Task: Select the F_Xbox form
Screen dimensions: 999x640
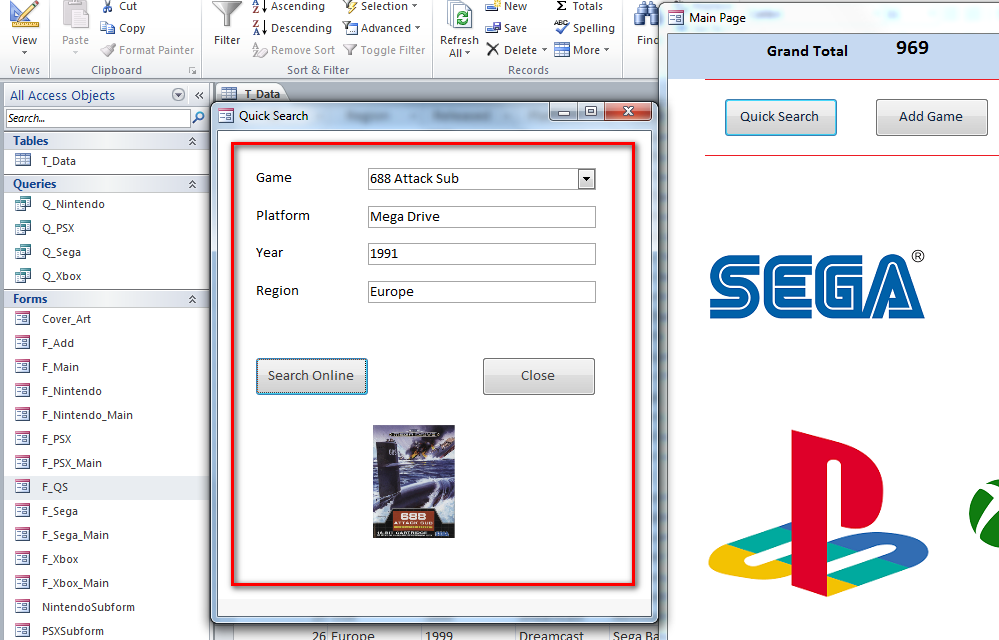Action: pos(106,559)
